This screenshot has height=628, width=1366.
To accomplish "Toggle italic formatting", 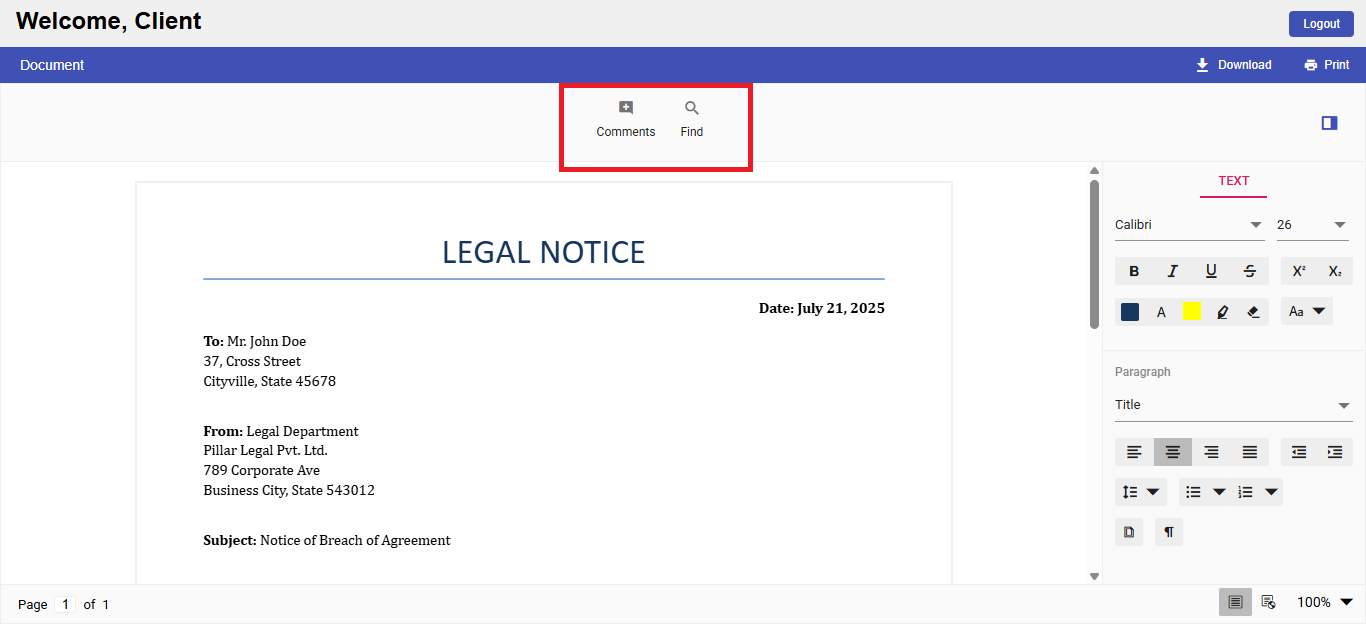I will tap(1172, 270).
